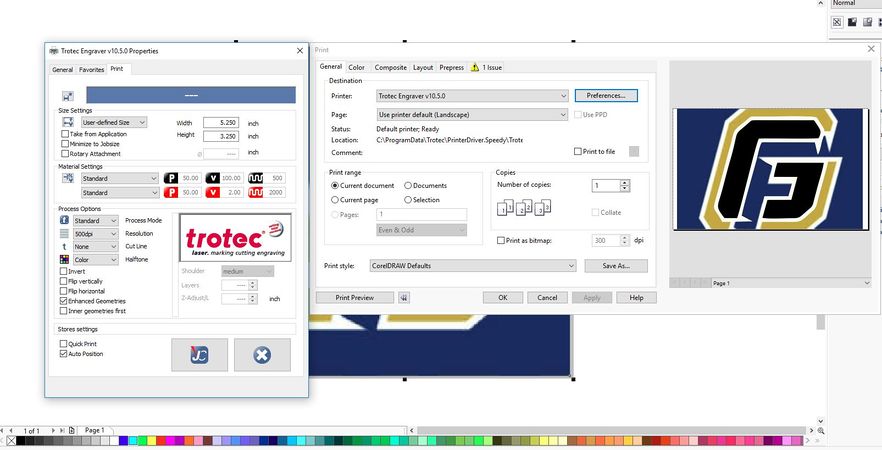Click the JobControl send button icon
This screenshot has height=450, width=882.
[199, 355]
